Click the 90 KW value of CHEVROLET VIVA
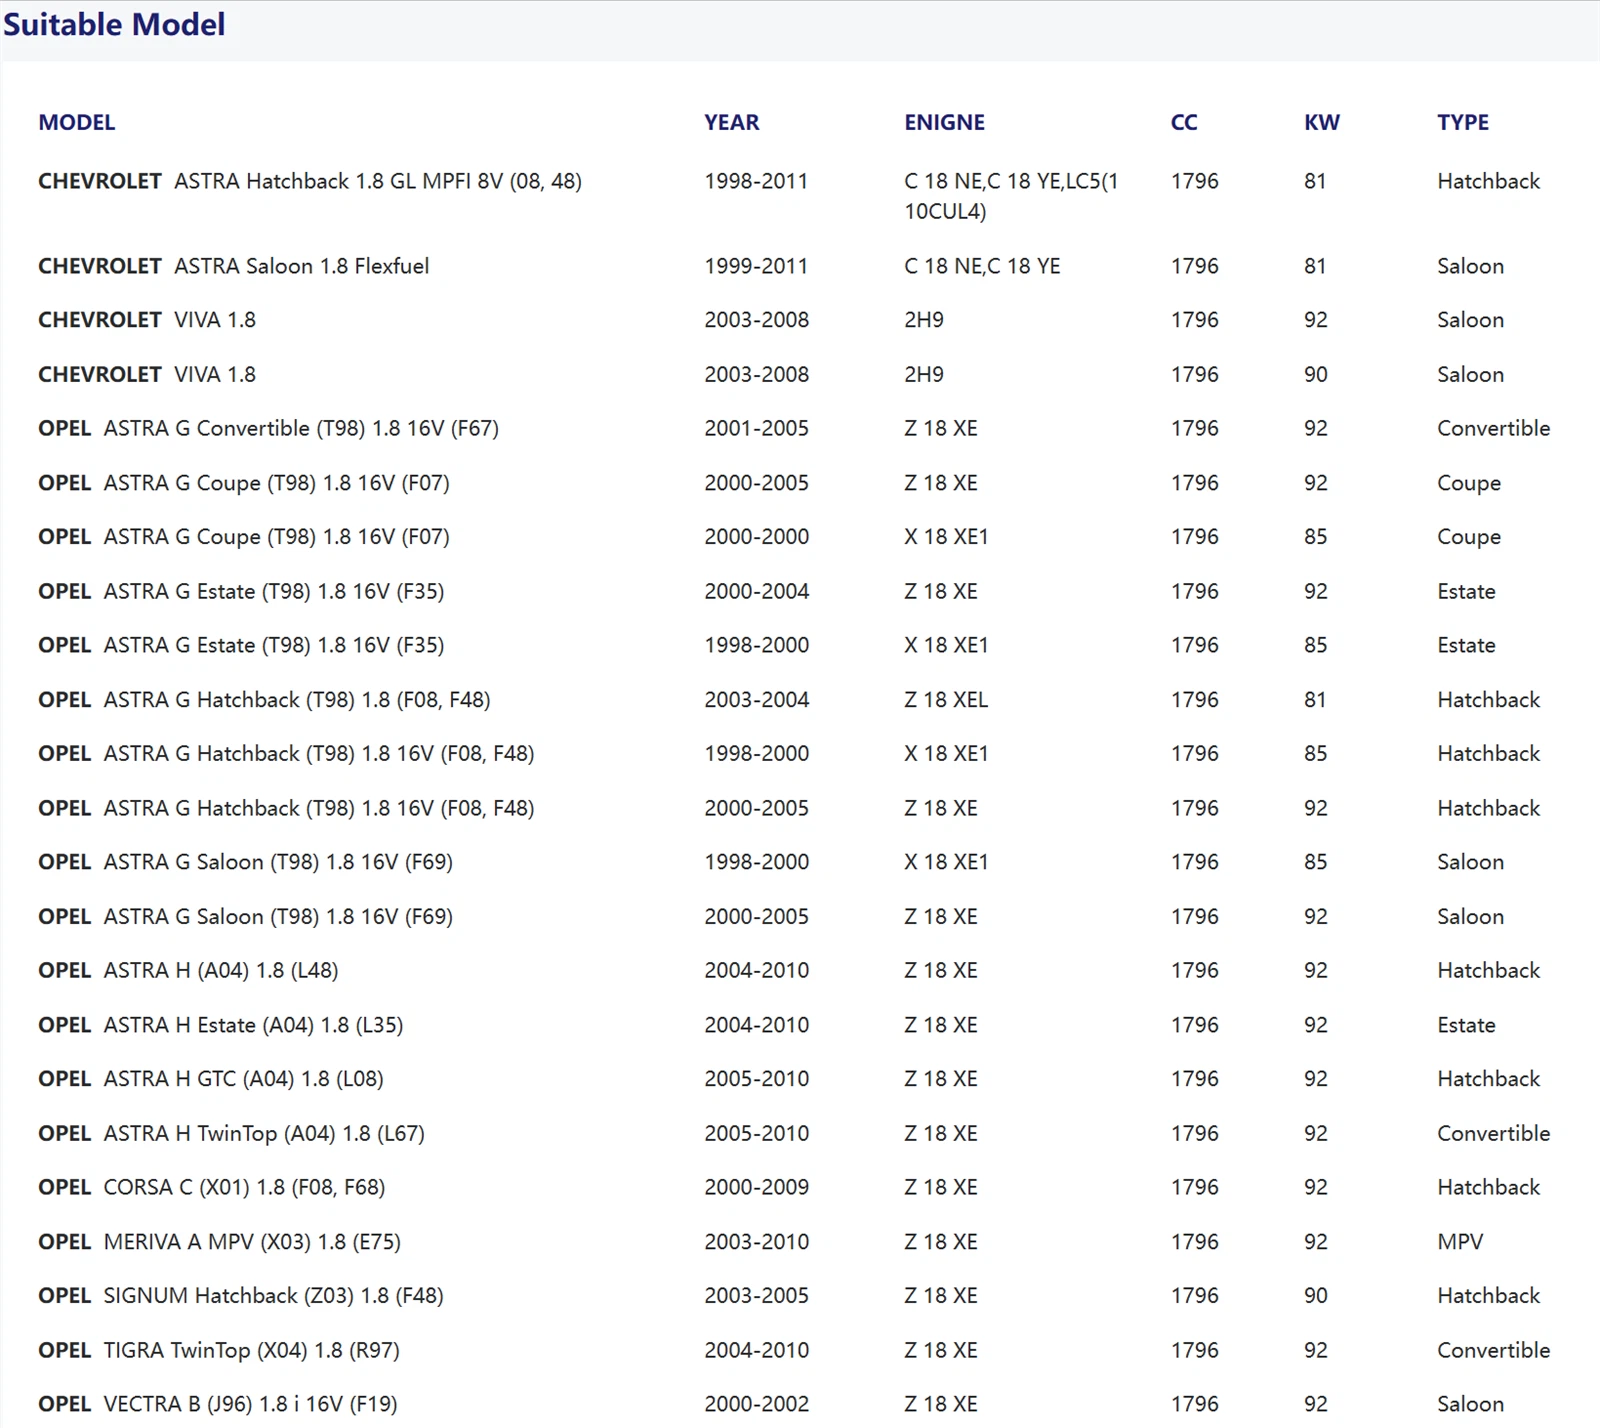Viewport: 1600px width, 1428px height. click(x=1315, y=374)
